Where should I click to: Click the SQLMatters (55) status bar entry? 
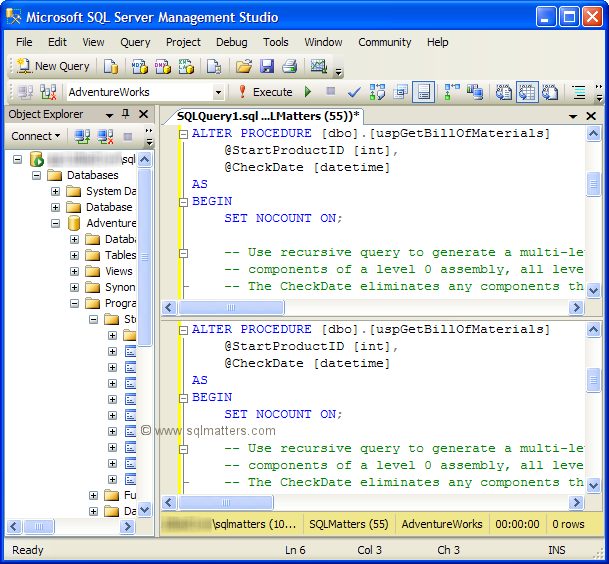click(349, 524)
